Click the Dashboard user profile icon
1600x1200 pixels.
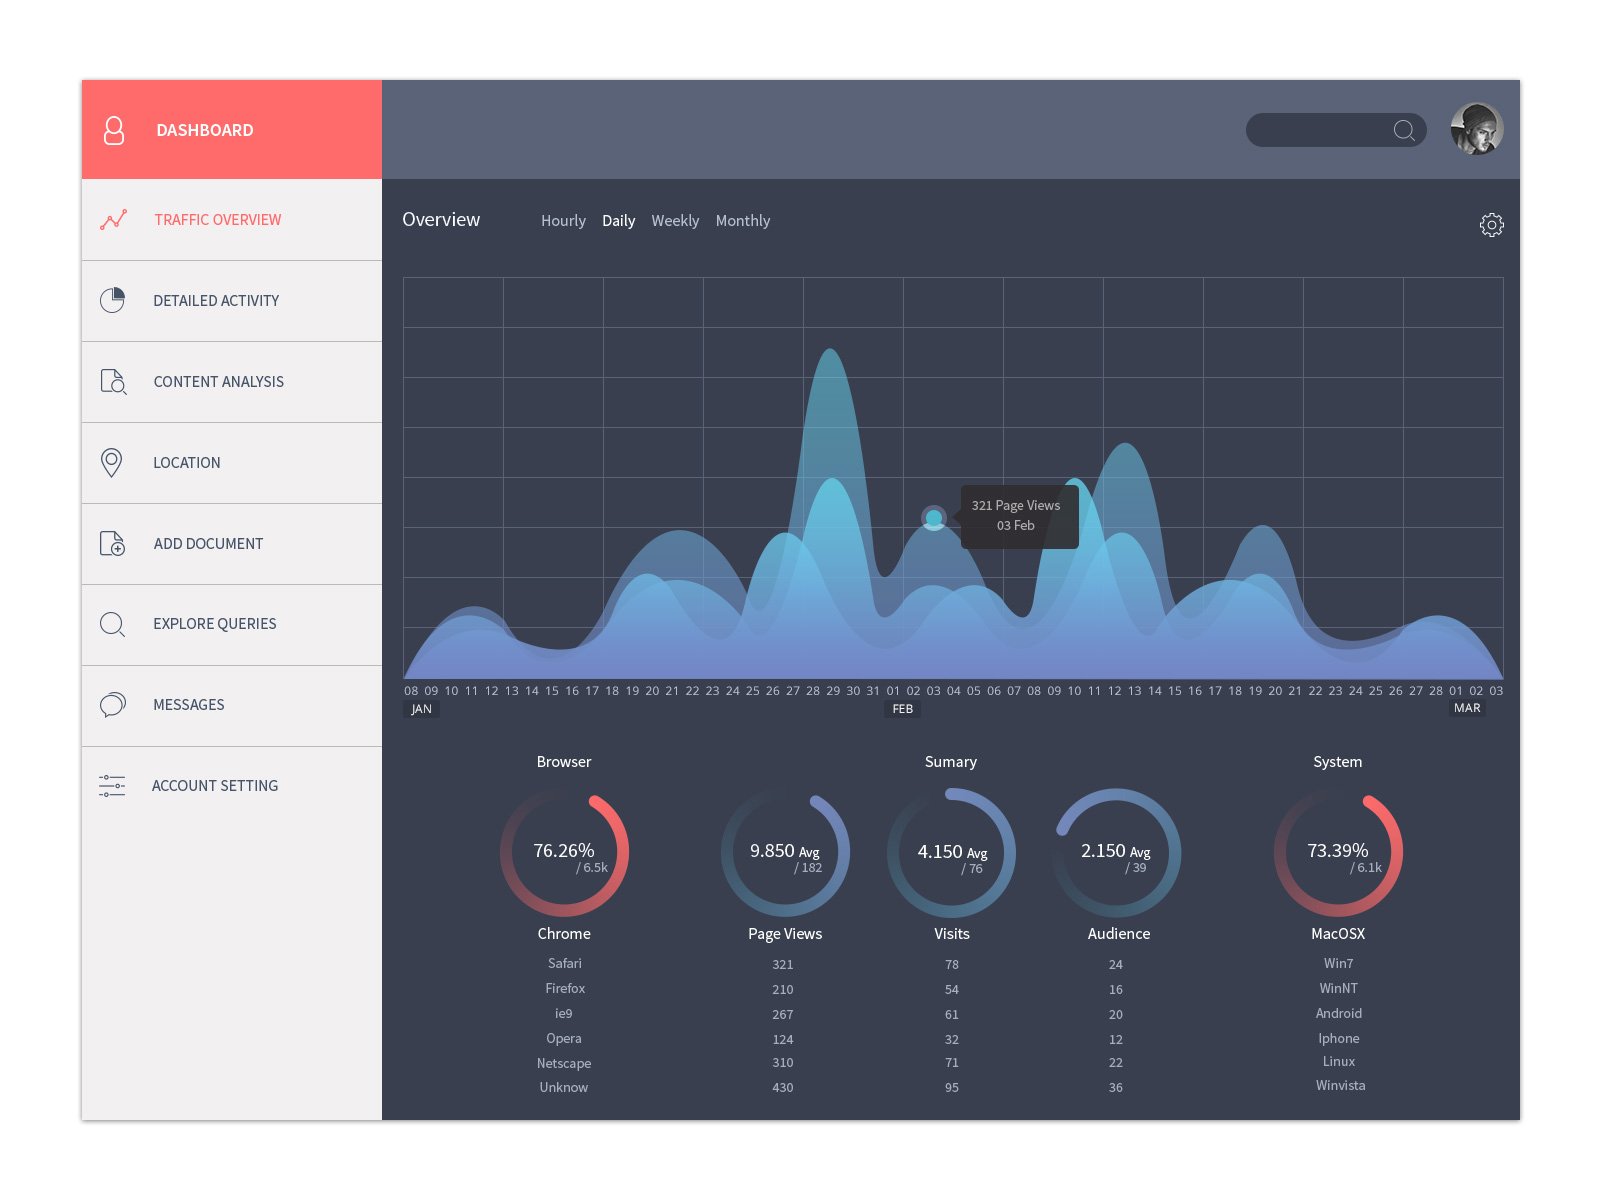114,130
